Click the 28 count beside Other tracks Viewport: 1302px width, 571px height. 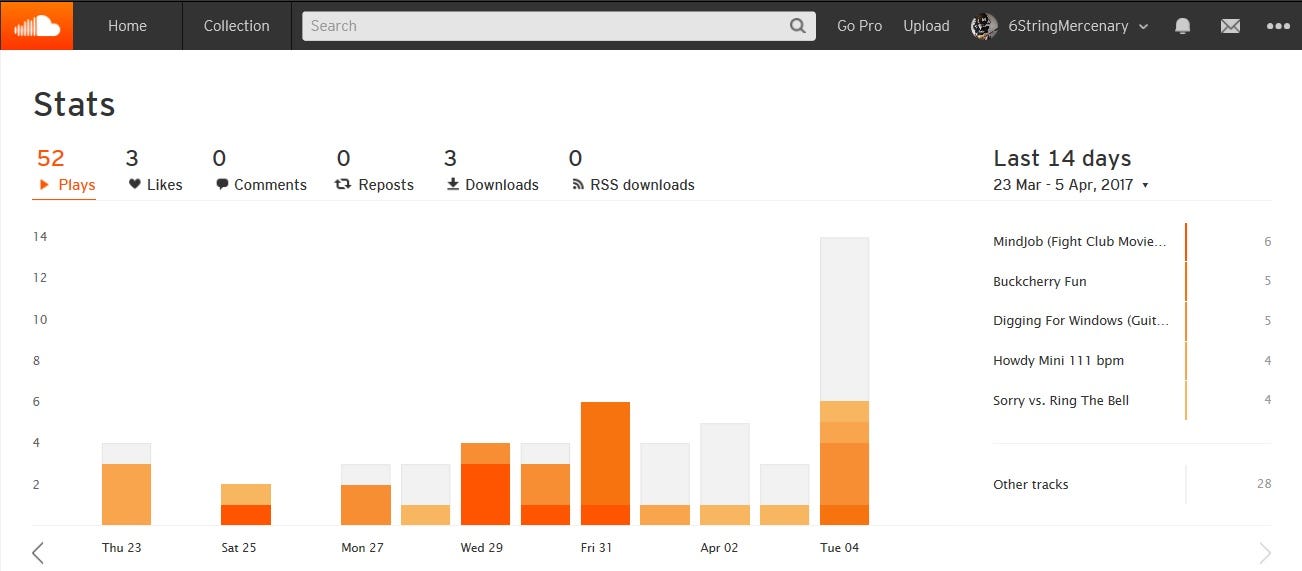click(1264, 484)
